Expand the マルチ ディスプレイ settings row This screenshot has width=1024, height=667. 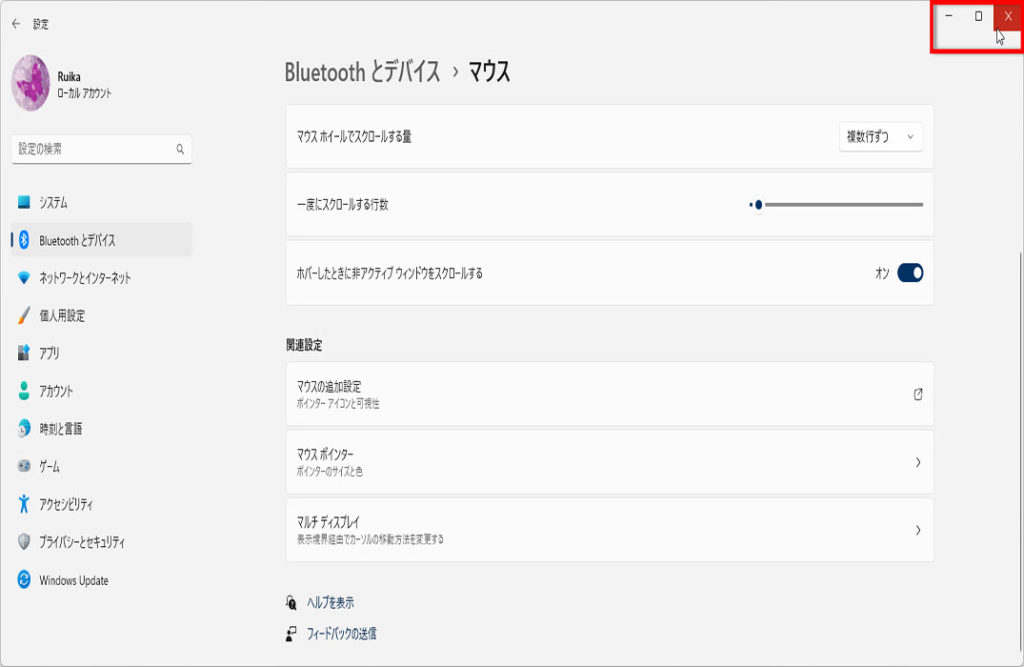point(609,530)
